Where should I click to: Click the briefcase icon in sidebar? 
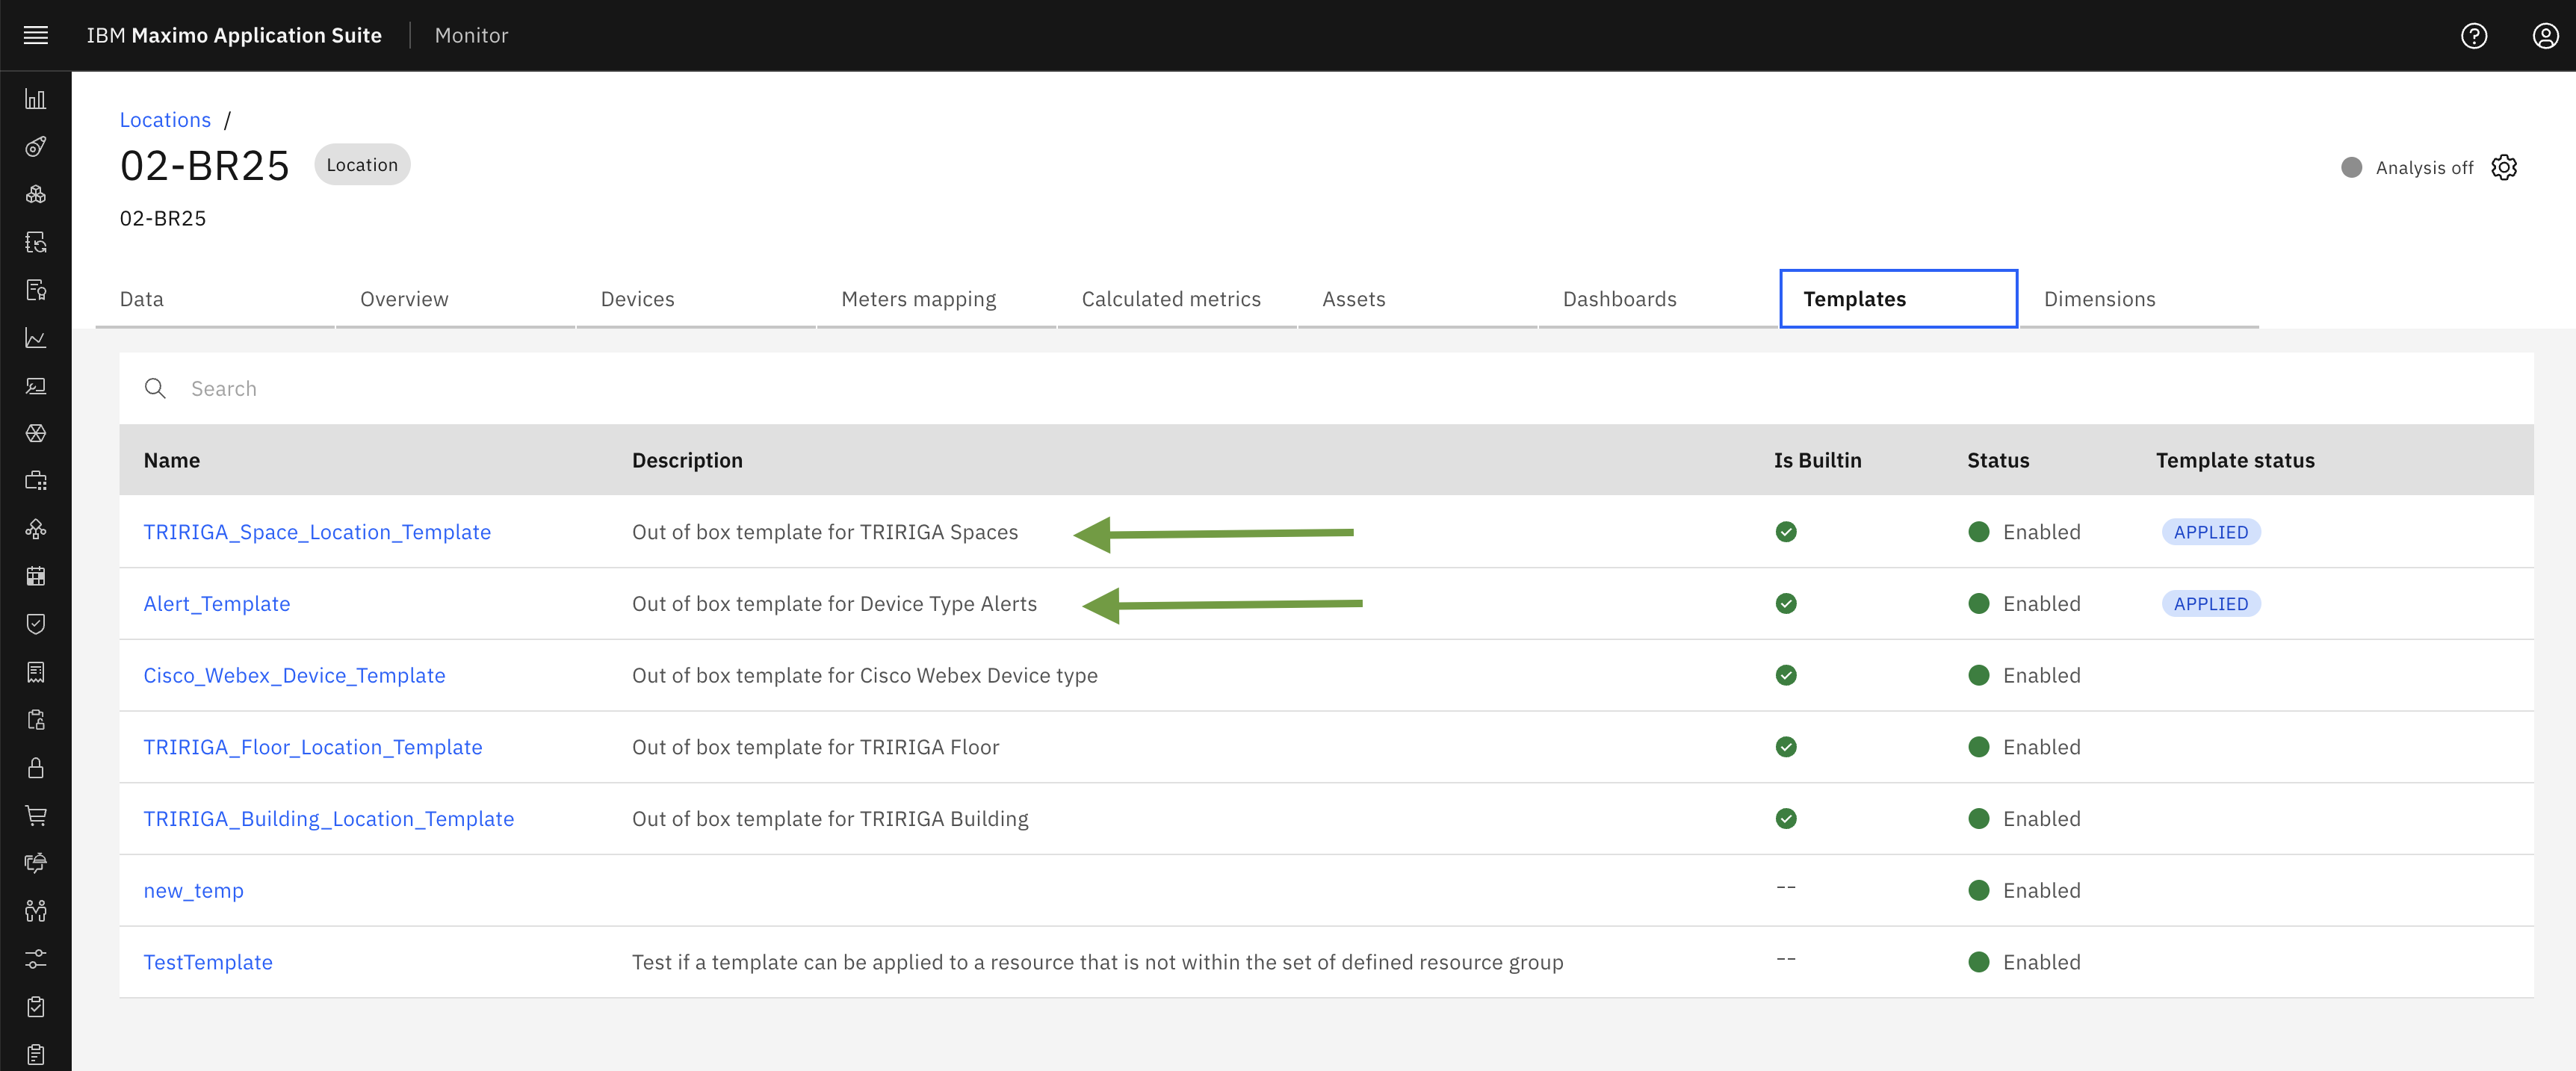pyautogui.click(x=36, y=481)
